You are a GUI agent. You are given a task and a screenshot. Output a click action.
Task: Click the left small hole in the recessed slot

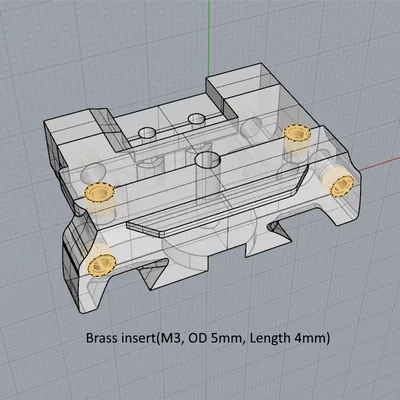148,133
